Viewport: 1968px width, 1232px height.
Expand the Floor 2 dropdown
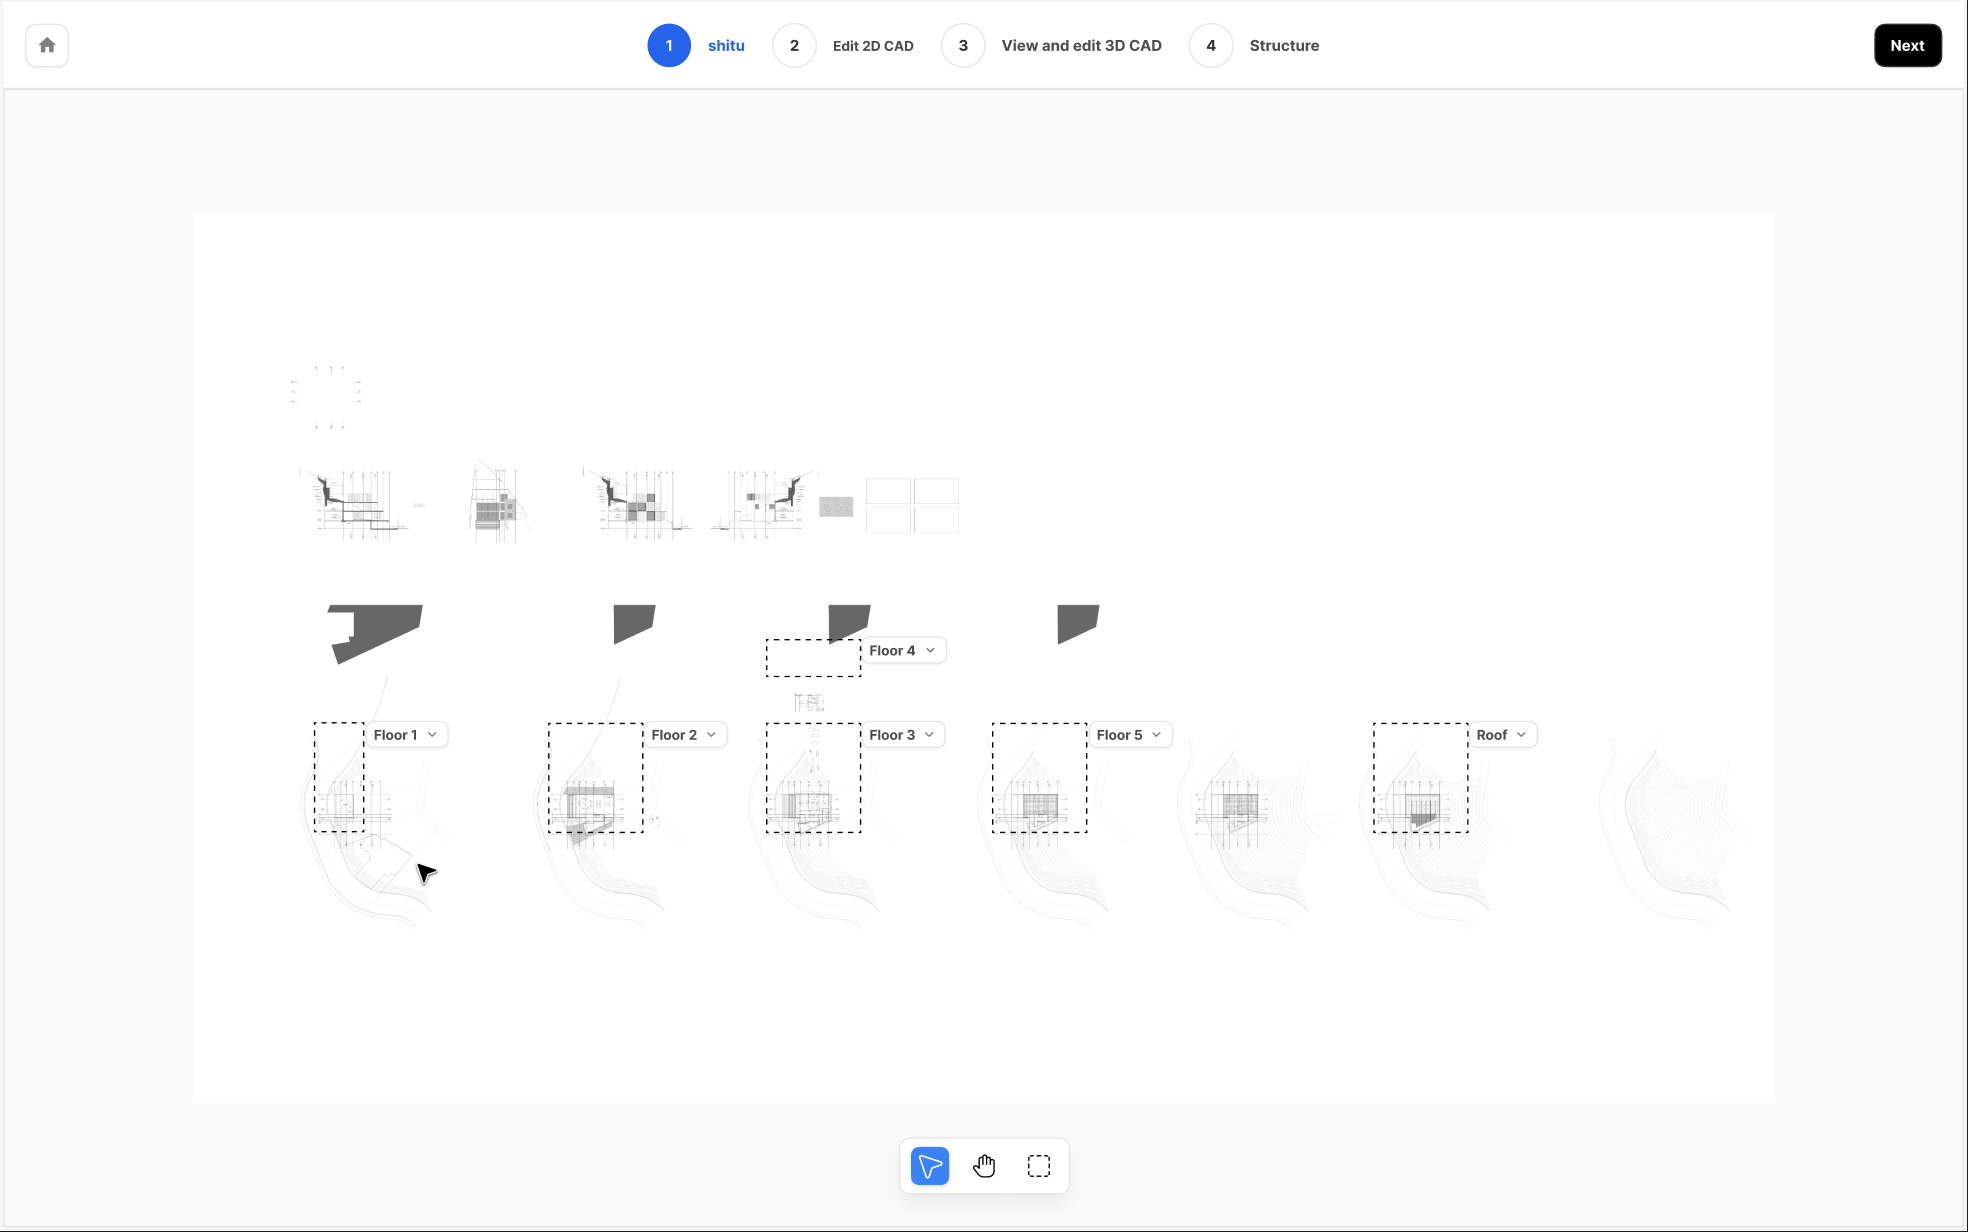685,735
